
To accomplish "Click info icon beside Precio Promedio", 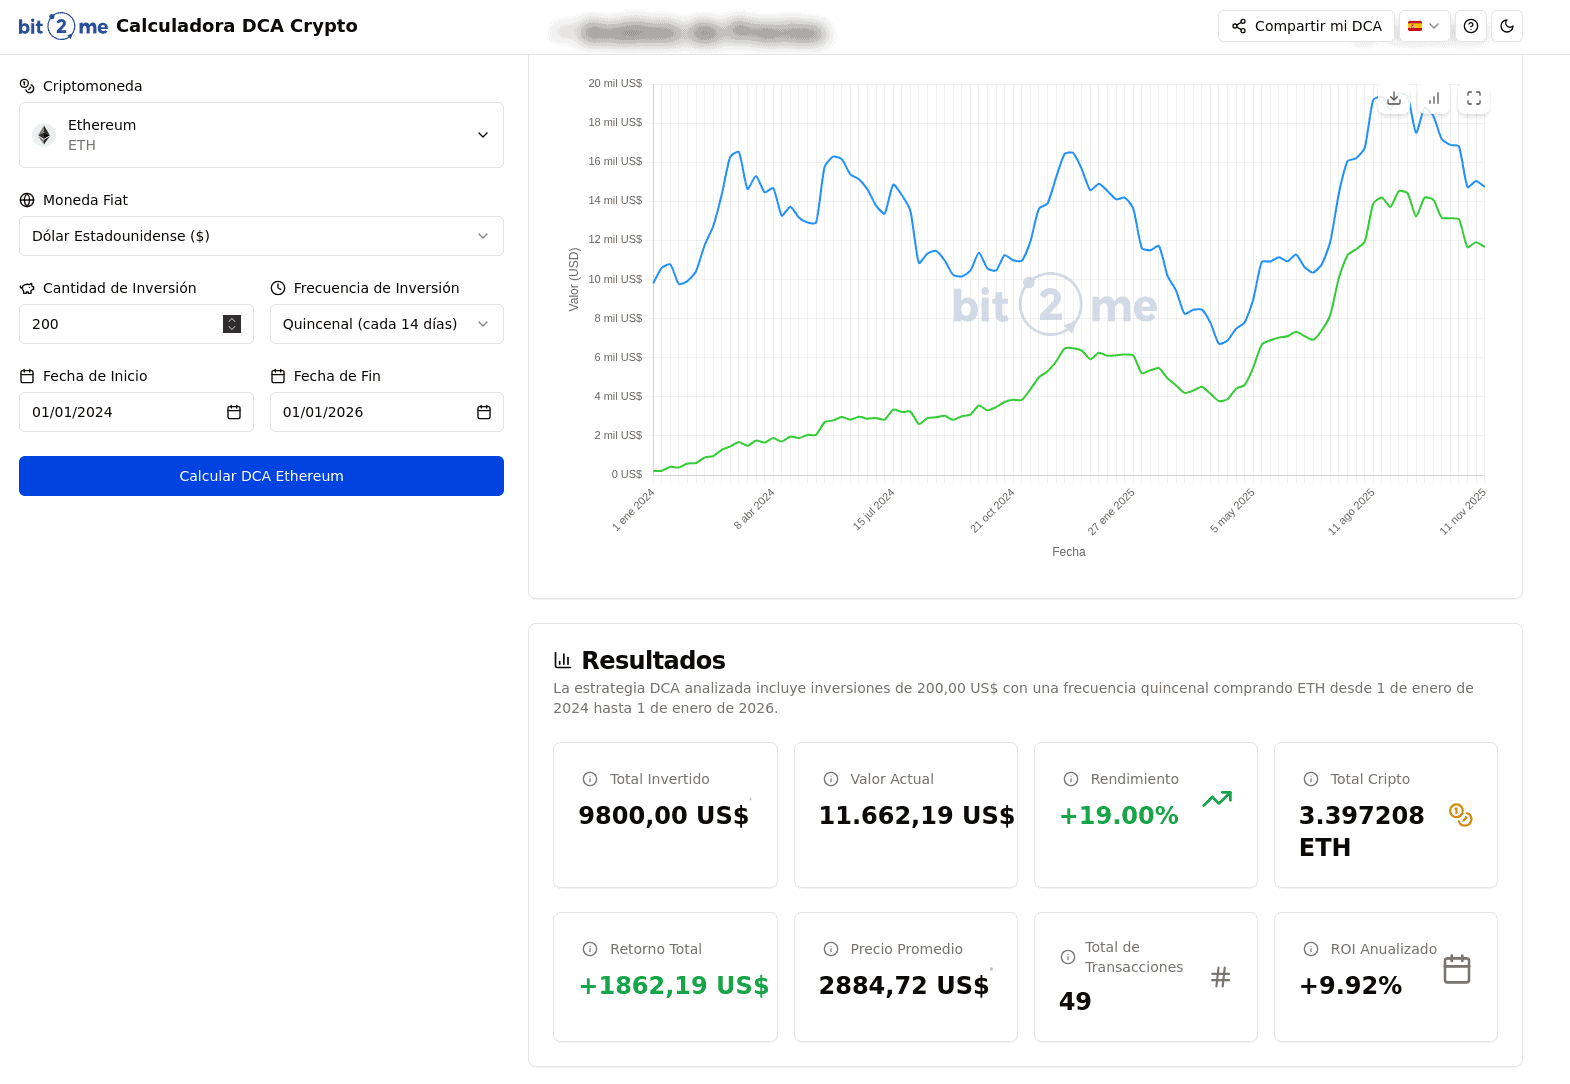I will (830, 949).
